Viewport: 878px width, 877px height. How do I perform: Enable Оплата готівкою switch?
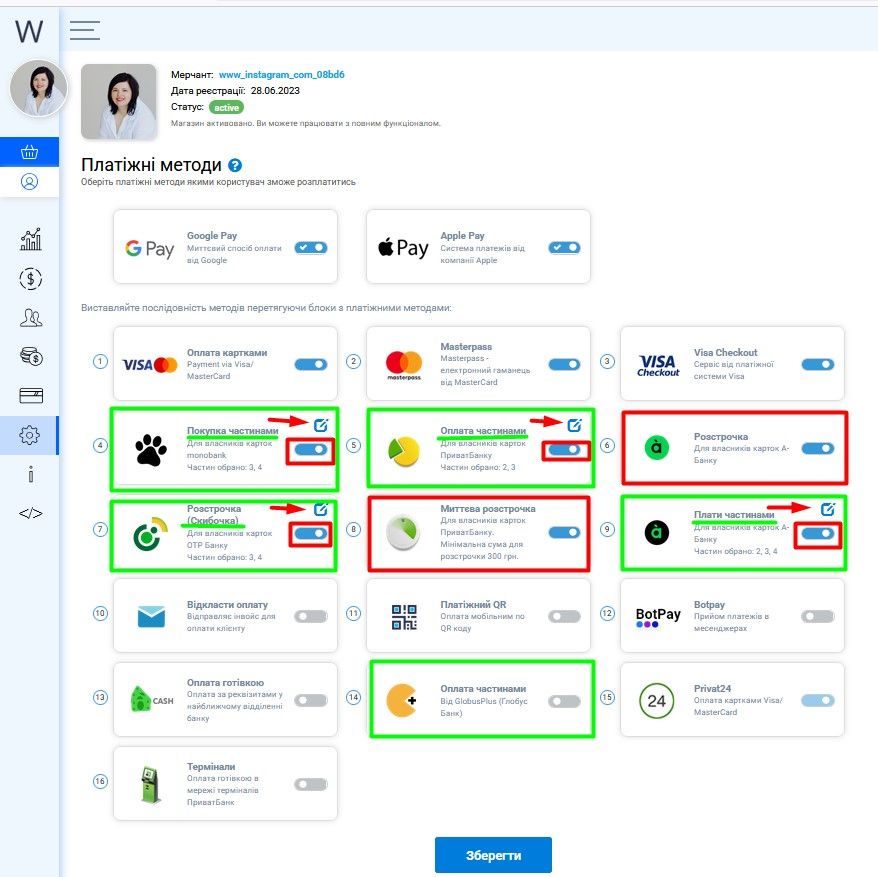click(311, 701)
